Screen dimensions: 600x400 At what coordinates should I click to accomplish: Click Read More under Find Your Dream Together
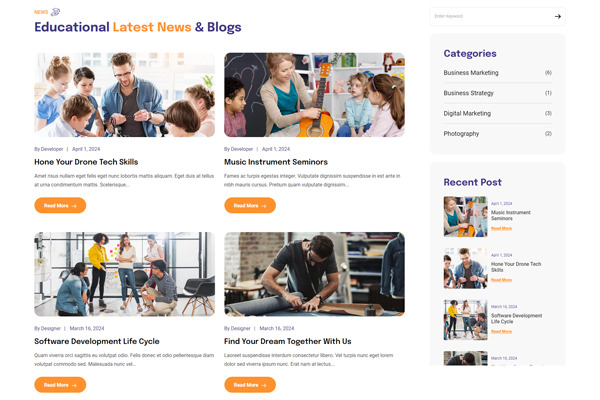250,385
